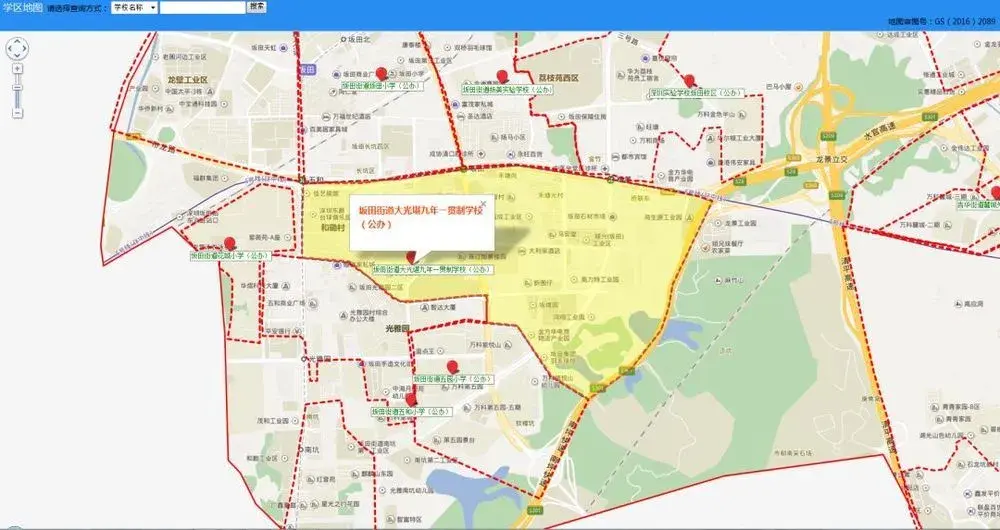Click the zoom slider handle
This screenshot has height=530, width=1000.
coord(17,87)
